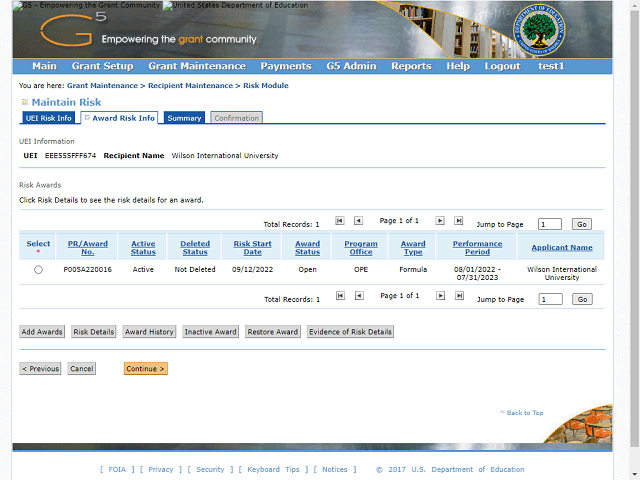Click Evidence of Risk Details button
Image resolution: width=640 pixels, height=480 pixels.
coord(350,332)
